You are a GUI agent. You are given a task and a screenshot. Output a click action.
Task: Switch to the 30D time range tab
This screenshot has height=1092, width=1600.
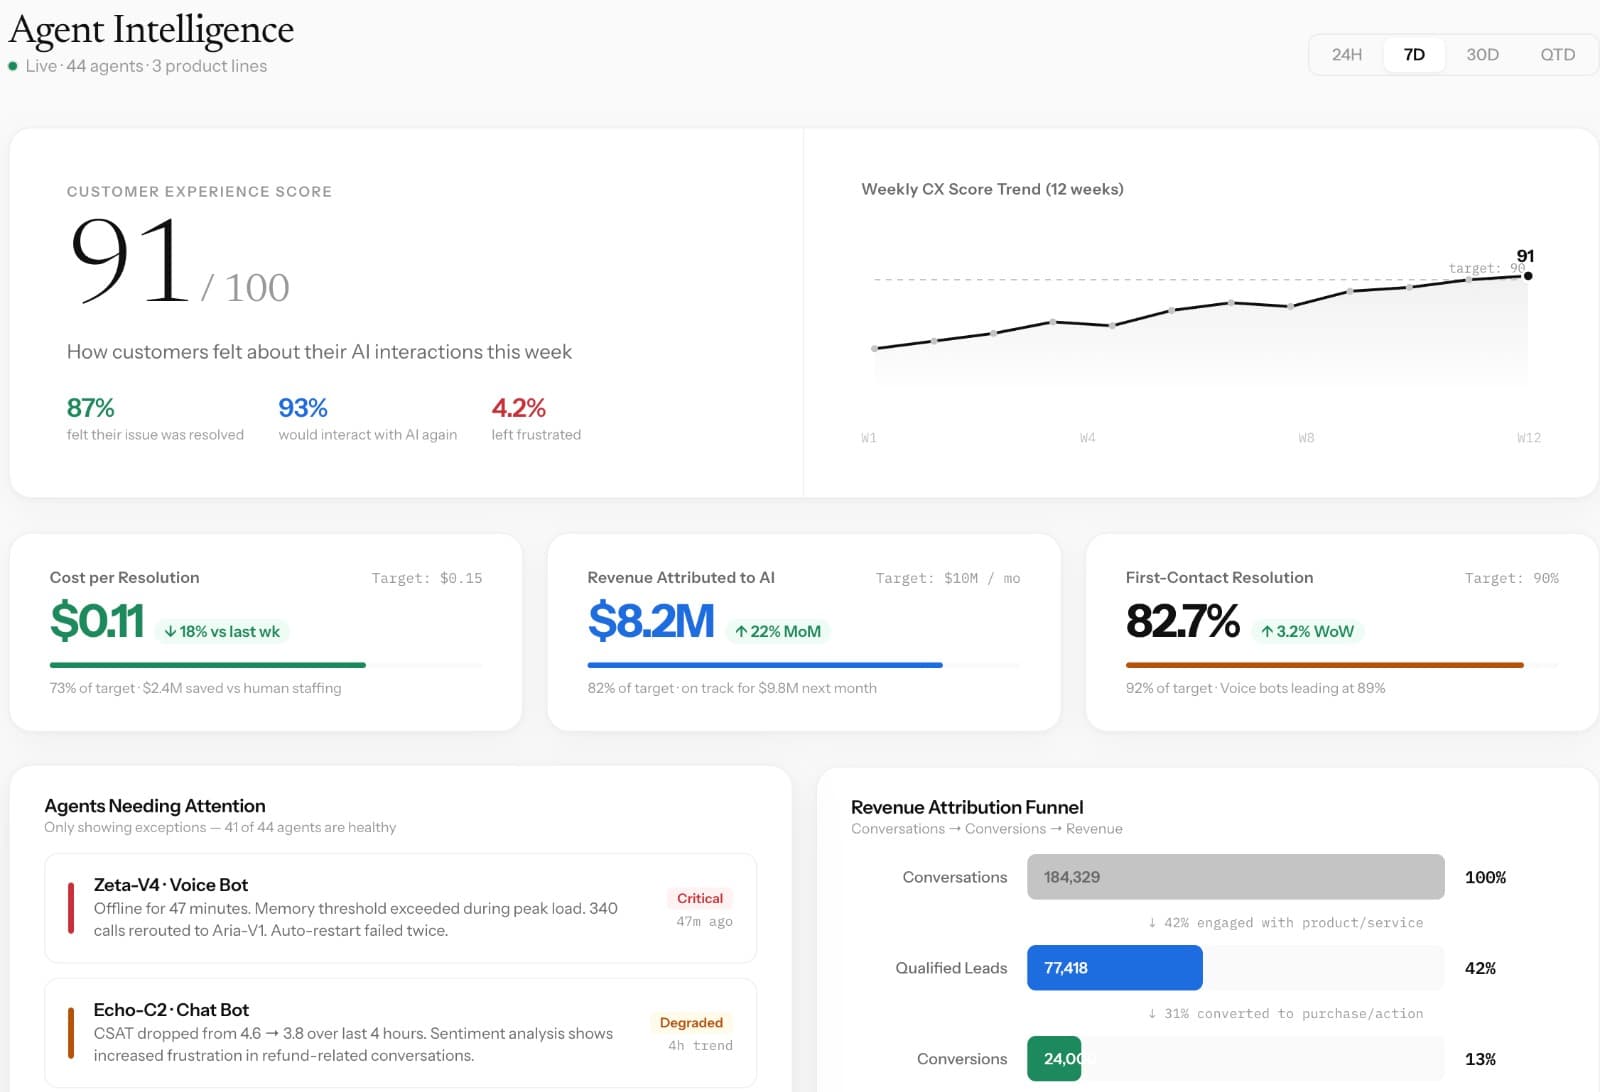click(1482, 55)
